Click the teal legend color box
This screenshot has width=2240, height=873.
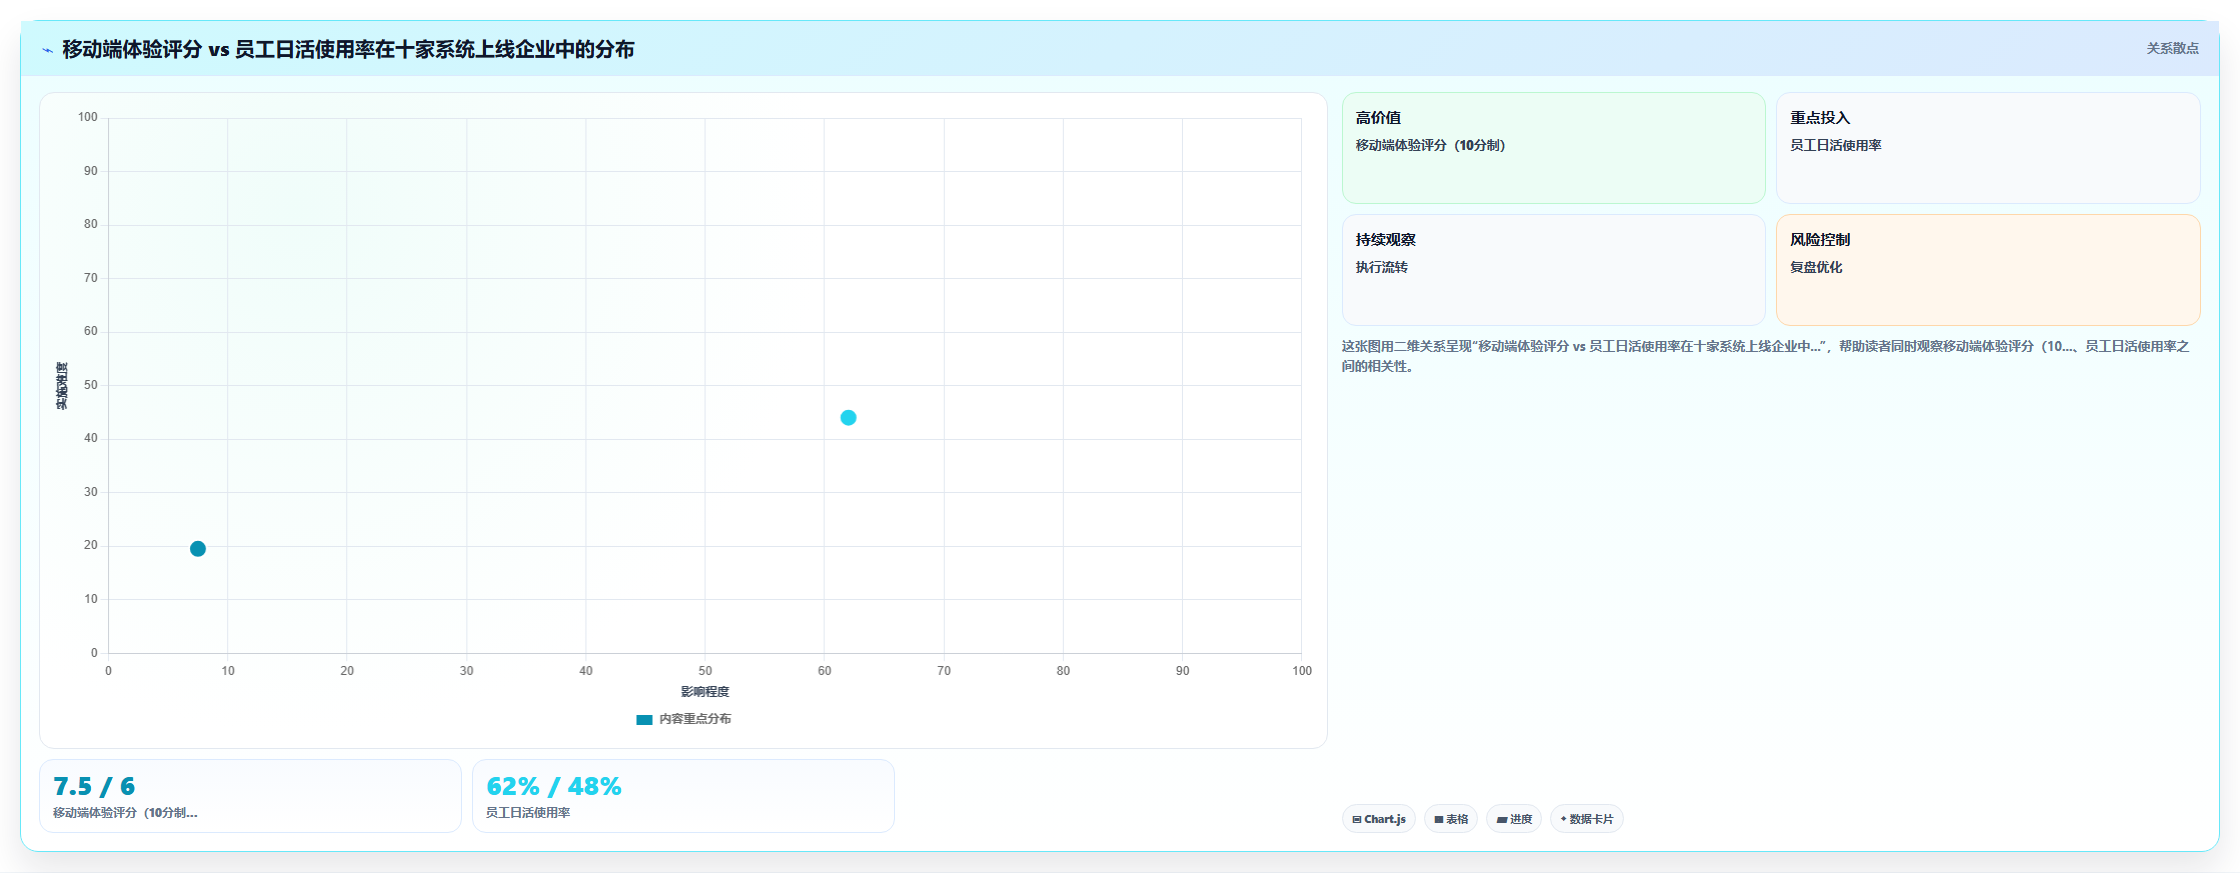click(644, 720)
